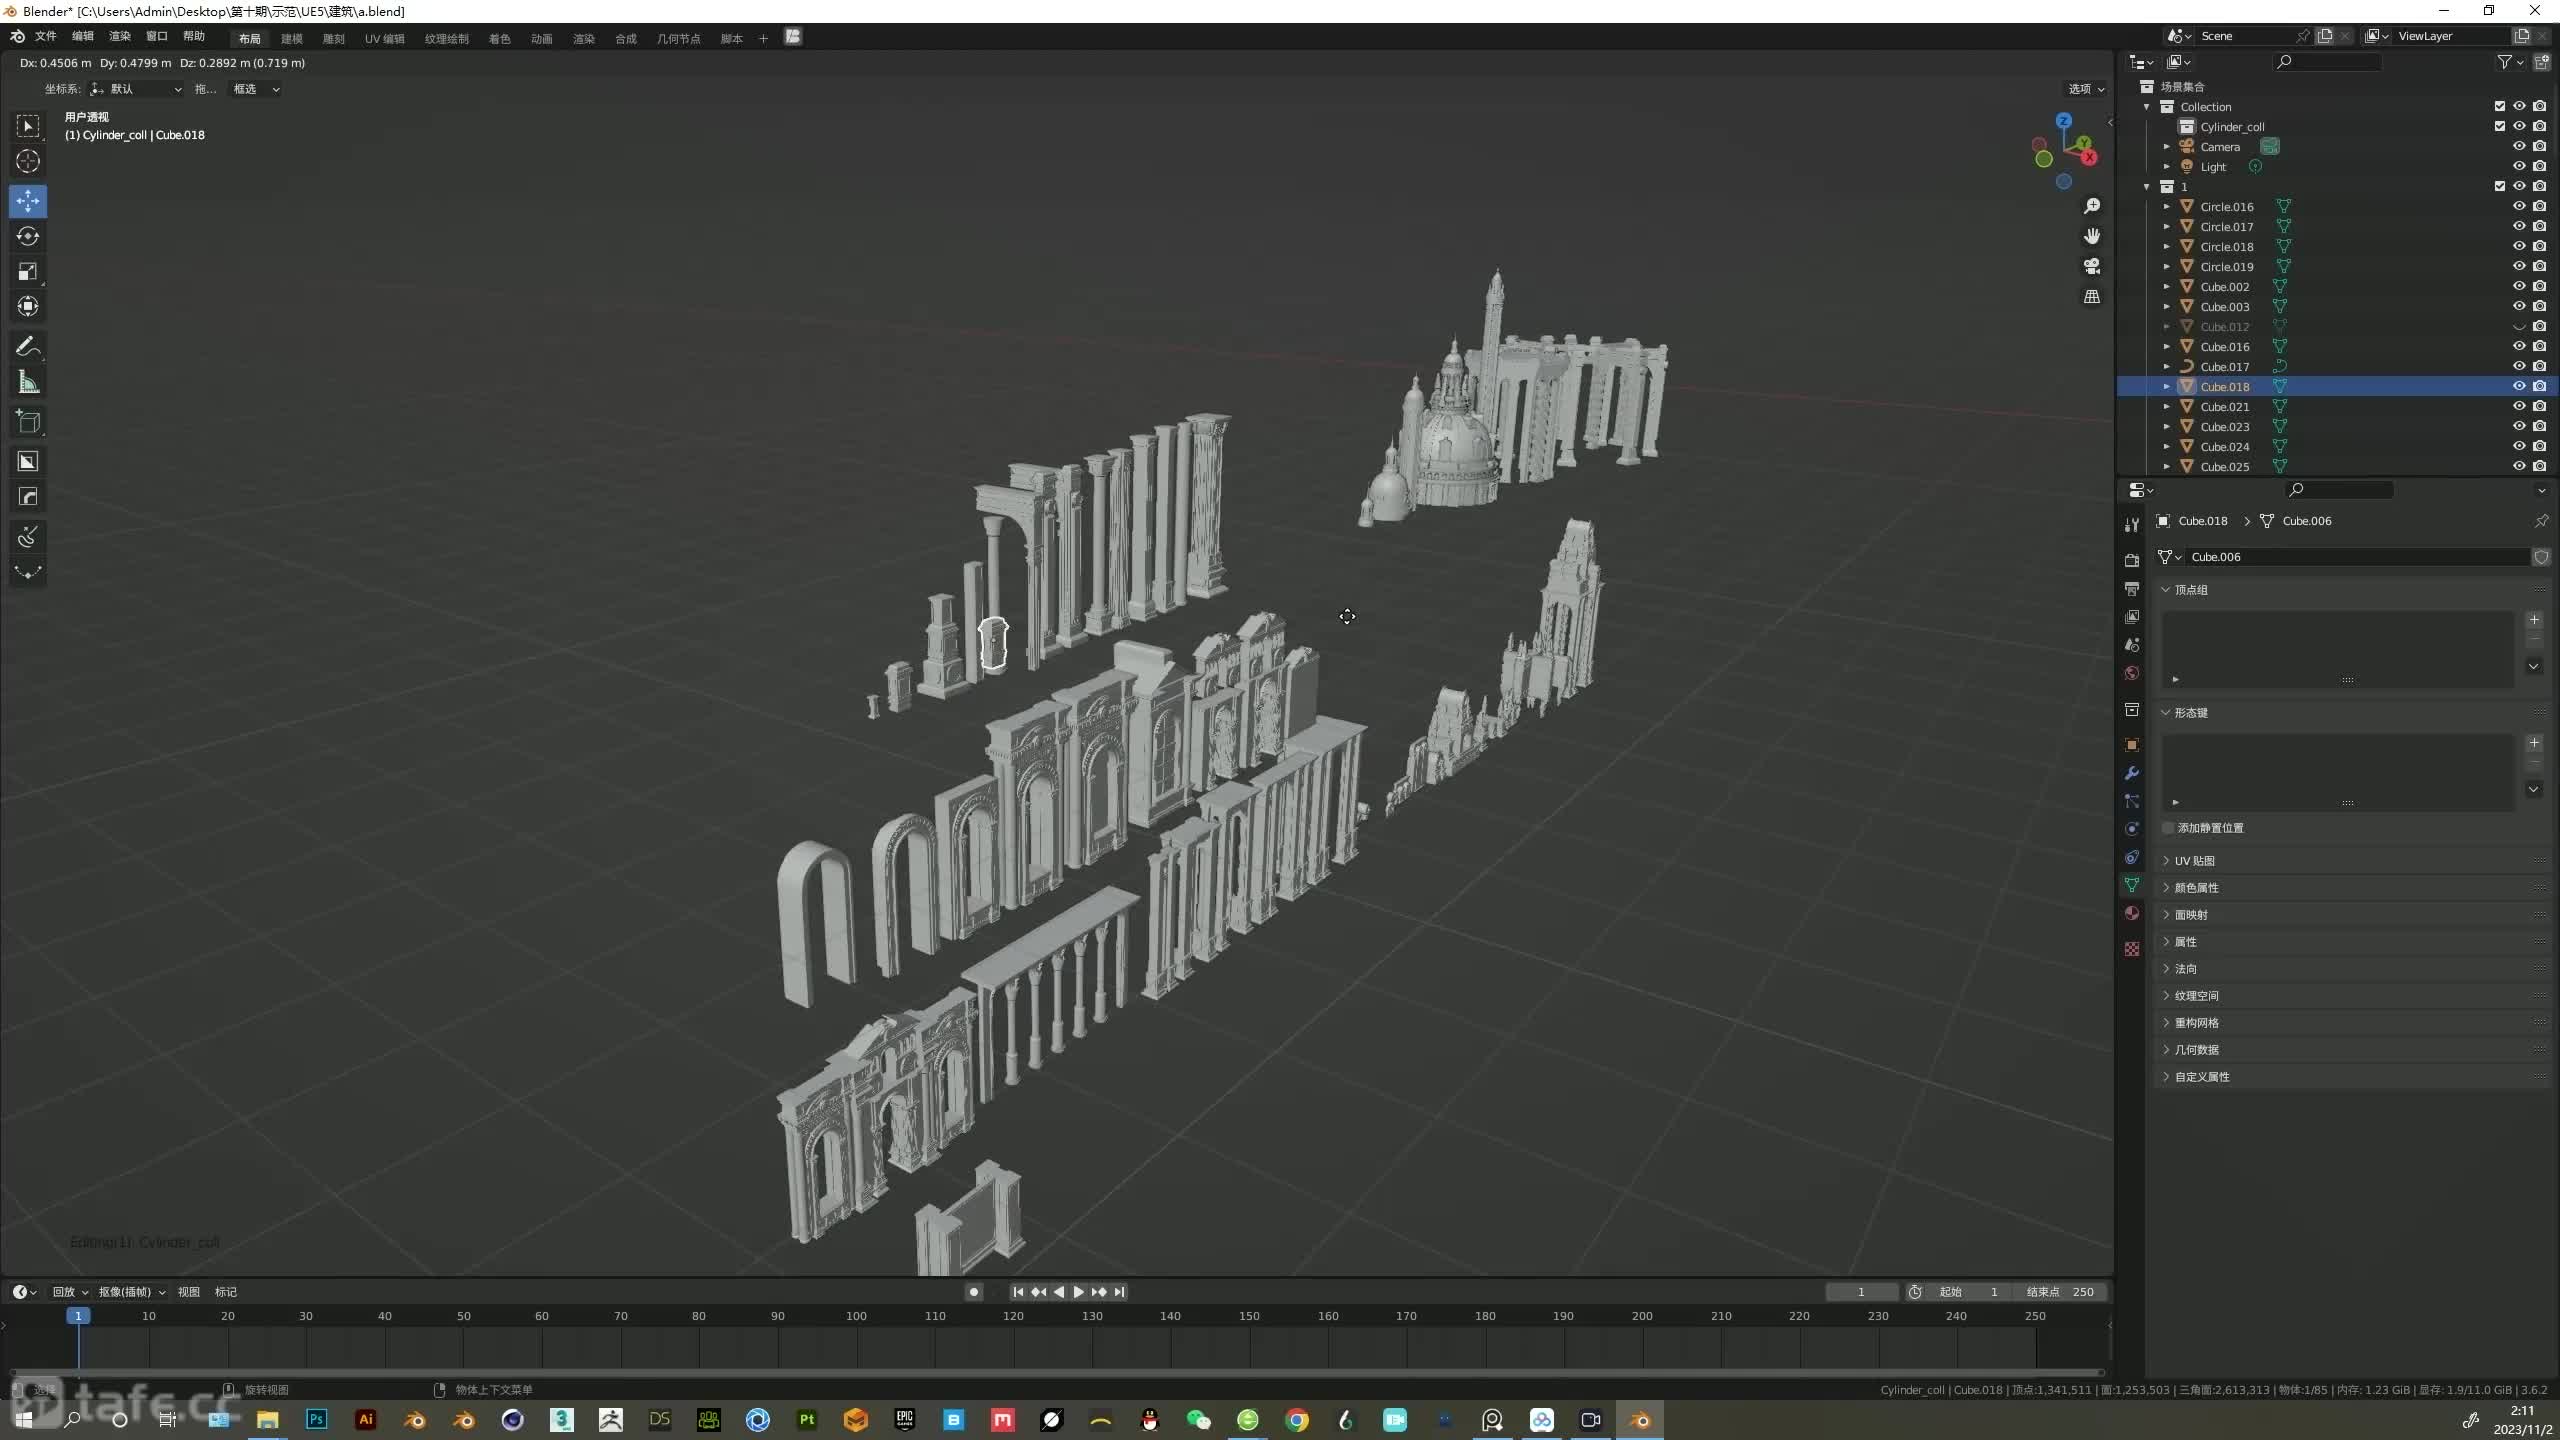Open the Texture properties tab

(2132, 948)
